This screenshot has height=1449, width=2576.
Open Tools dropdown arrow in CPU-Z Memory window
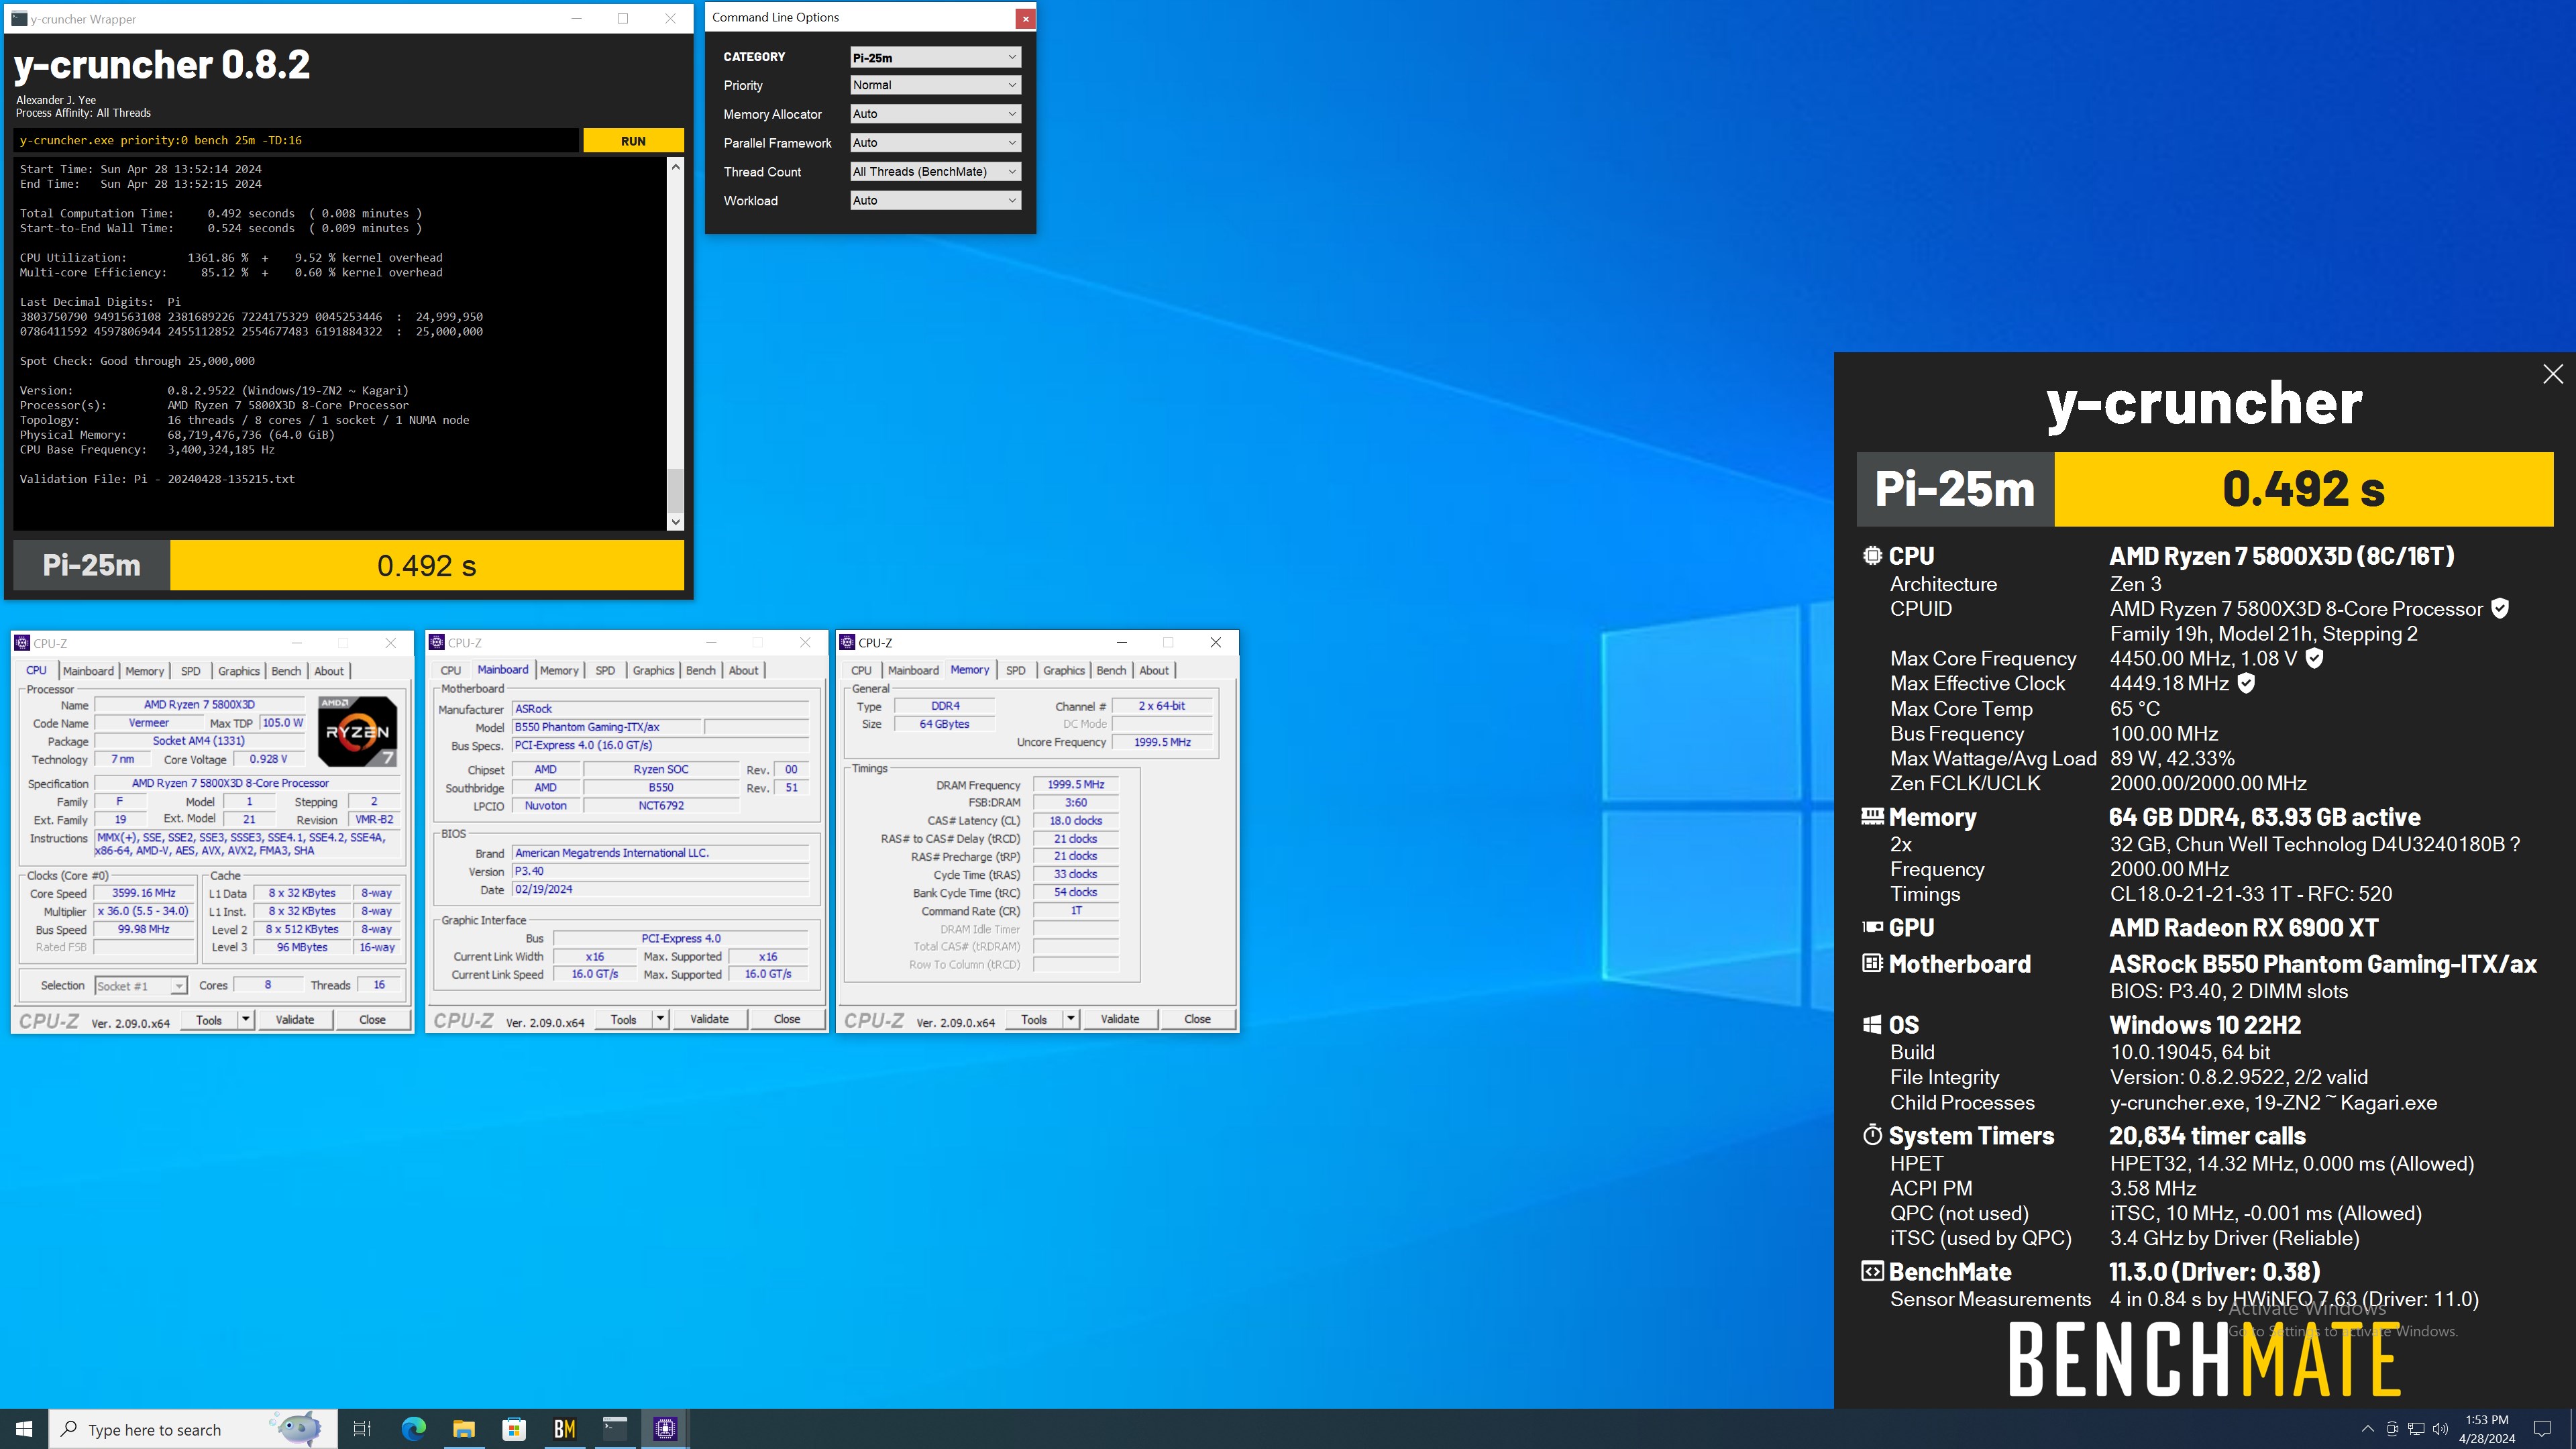[x=1070, y=1019]
